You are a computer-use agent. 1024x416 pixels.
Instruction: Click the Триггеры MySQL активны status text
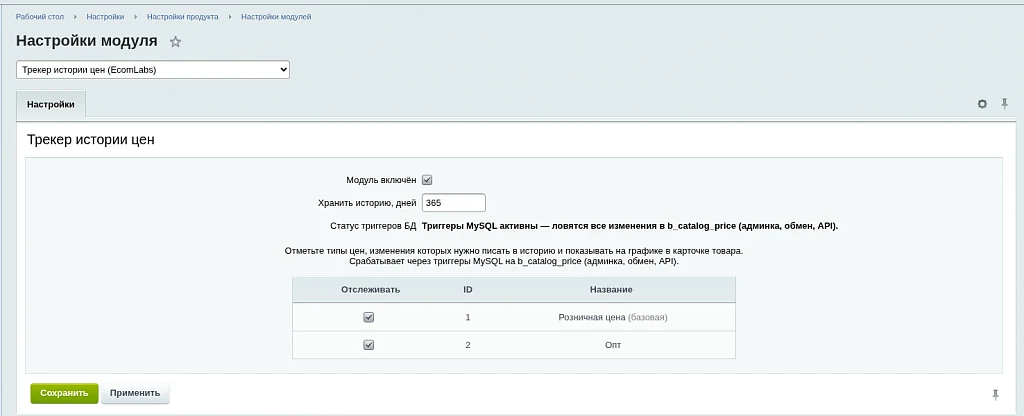630,226
